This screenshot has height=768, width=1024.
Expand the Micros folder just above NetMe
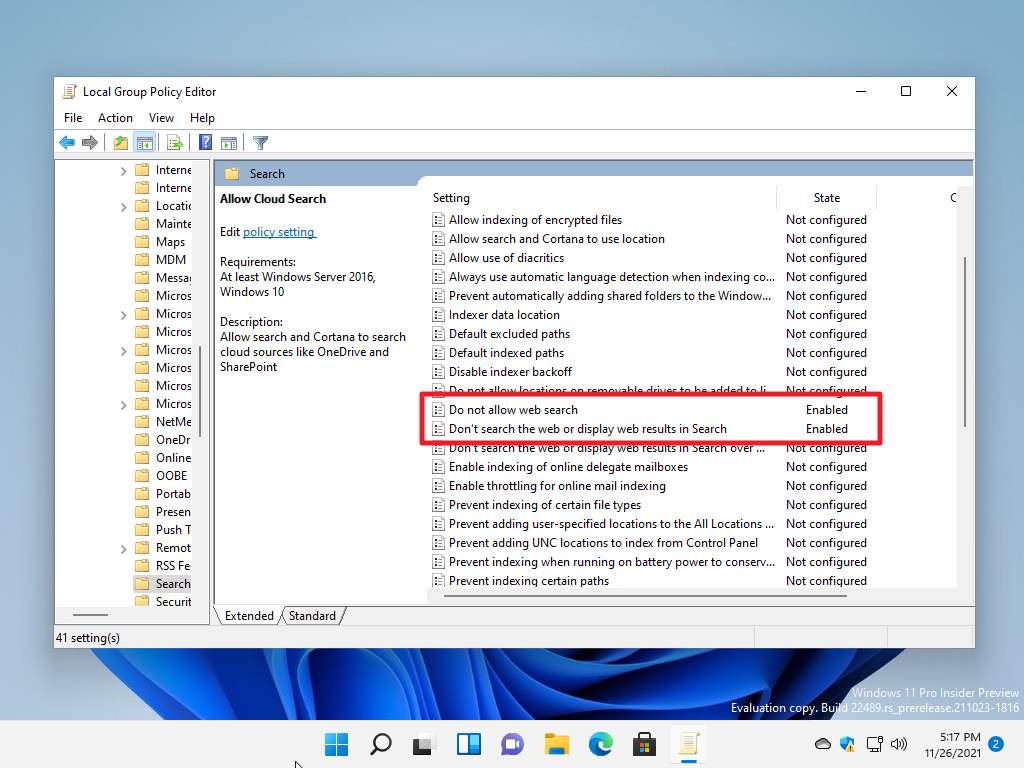(x=123, y=405)
